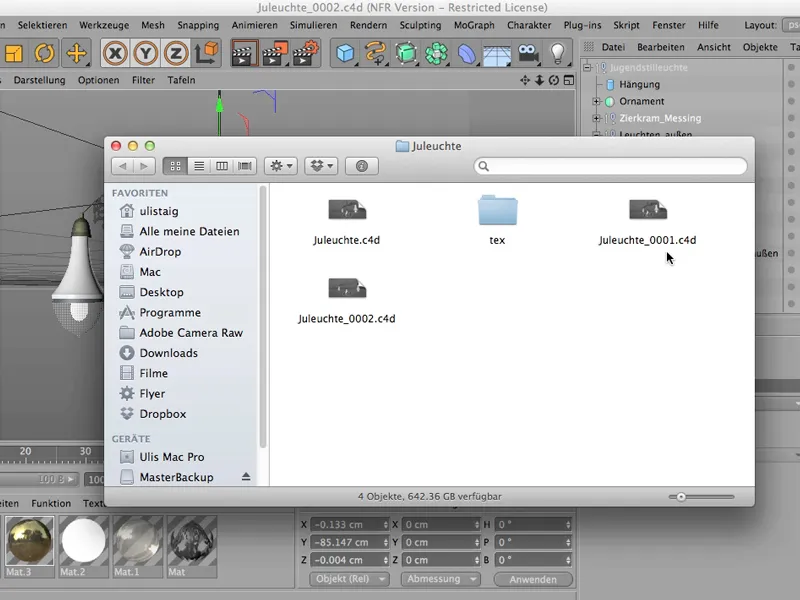Viewport: 800px width, 600px height.
Task: Open Selektieren menu
Action: (42, 25)
